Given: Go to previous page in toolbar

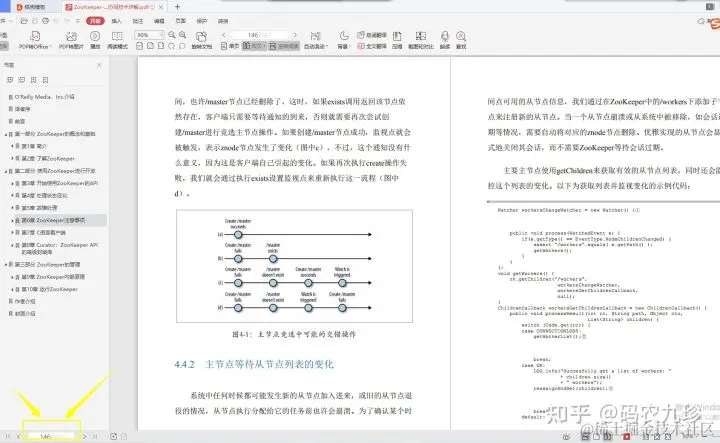Looking at the screenshot, I should point(224,35).
